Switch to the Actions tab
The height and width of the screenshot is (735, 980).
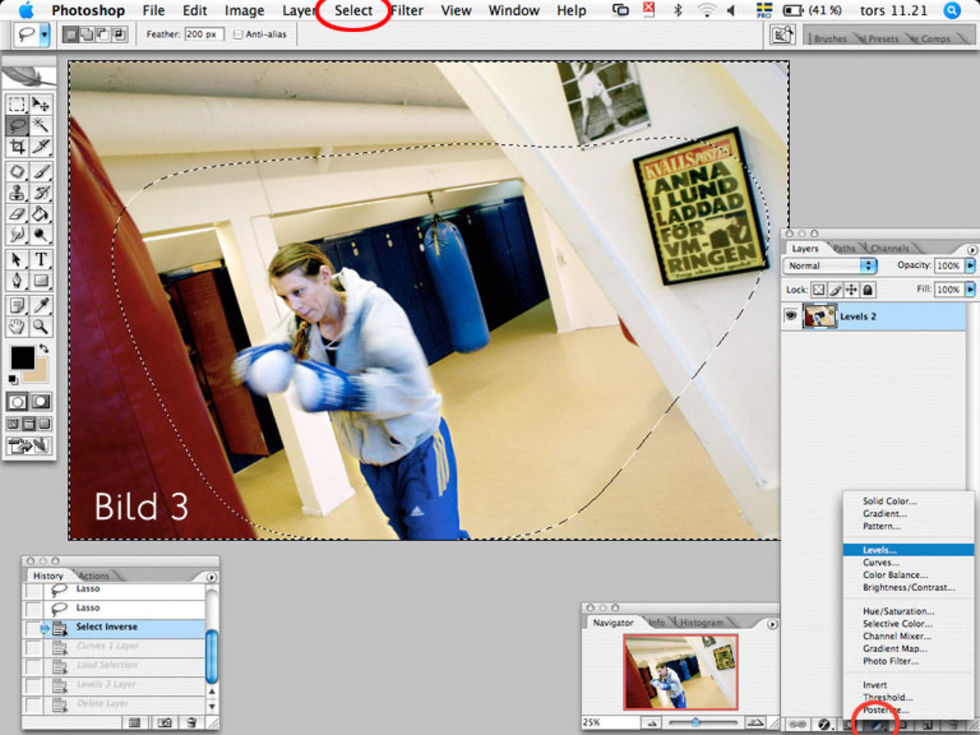click(x=94, y=576)
